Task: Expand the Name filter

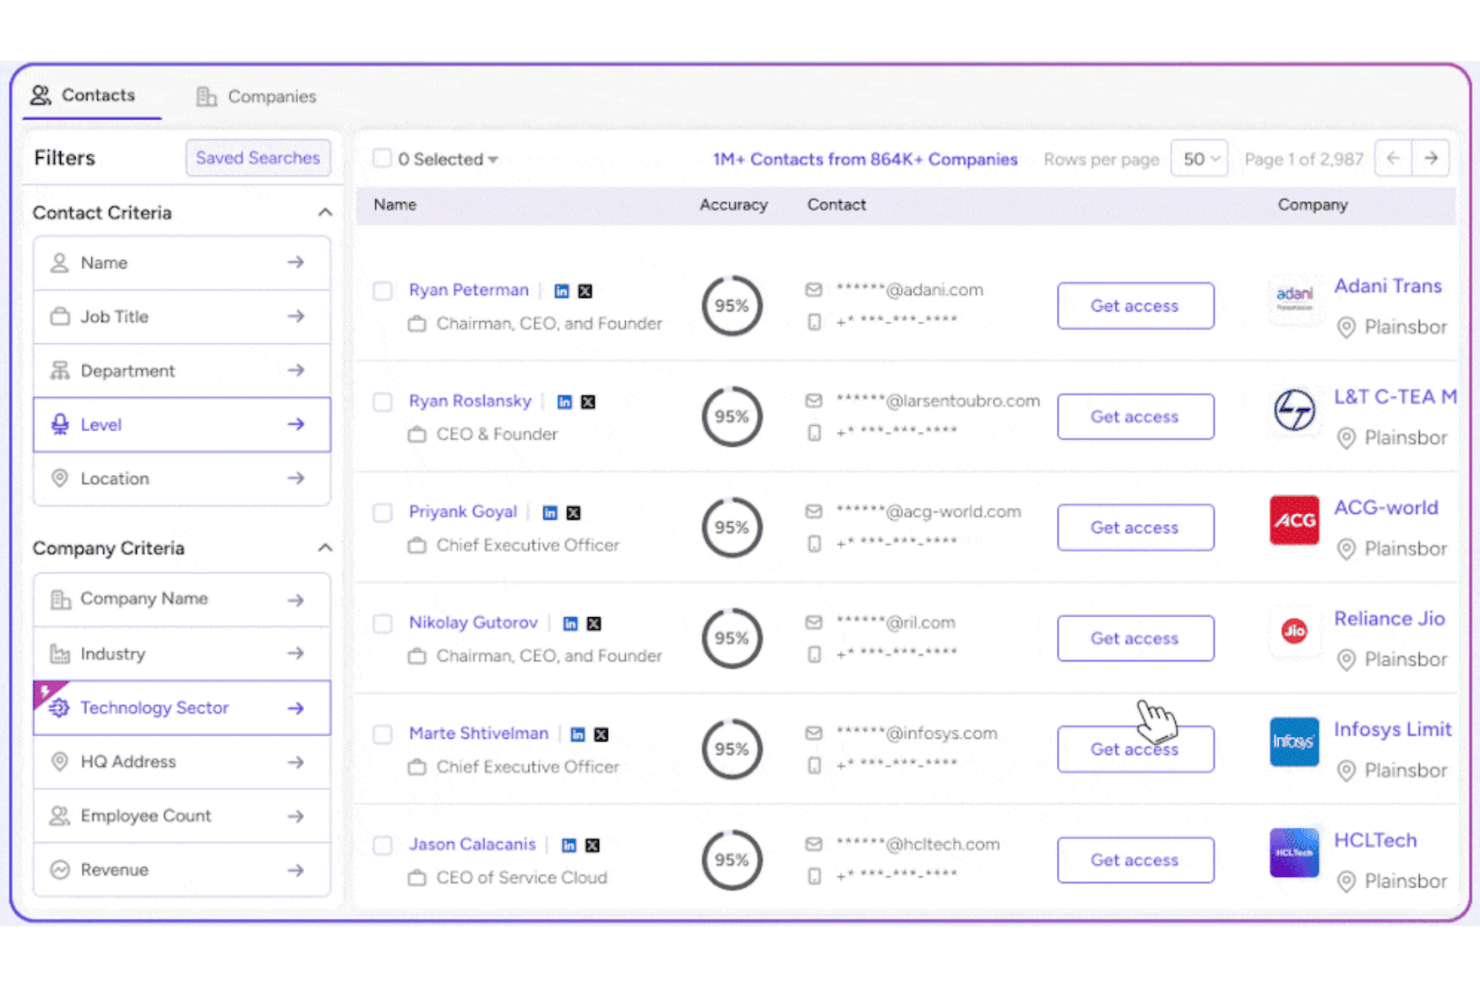Action: coord(181,263)
